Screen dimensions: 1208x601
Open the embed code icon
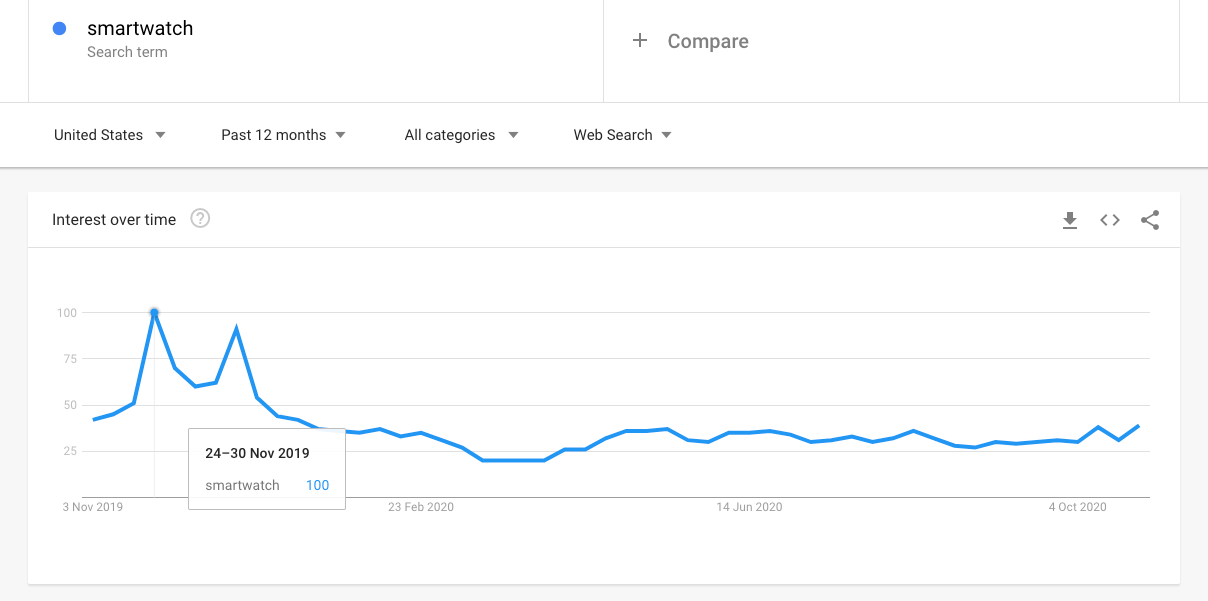(1110, 220)
